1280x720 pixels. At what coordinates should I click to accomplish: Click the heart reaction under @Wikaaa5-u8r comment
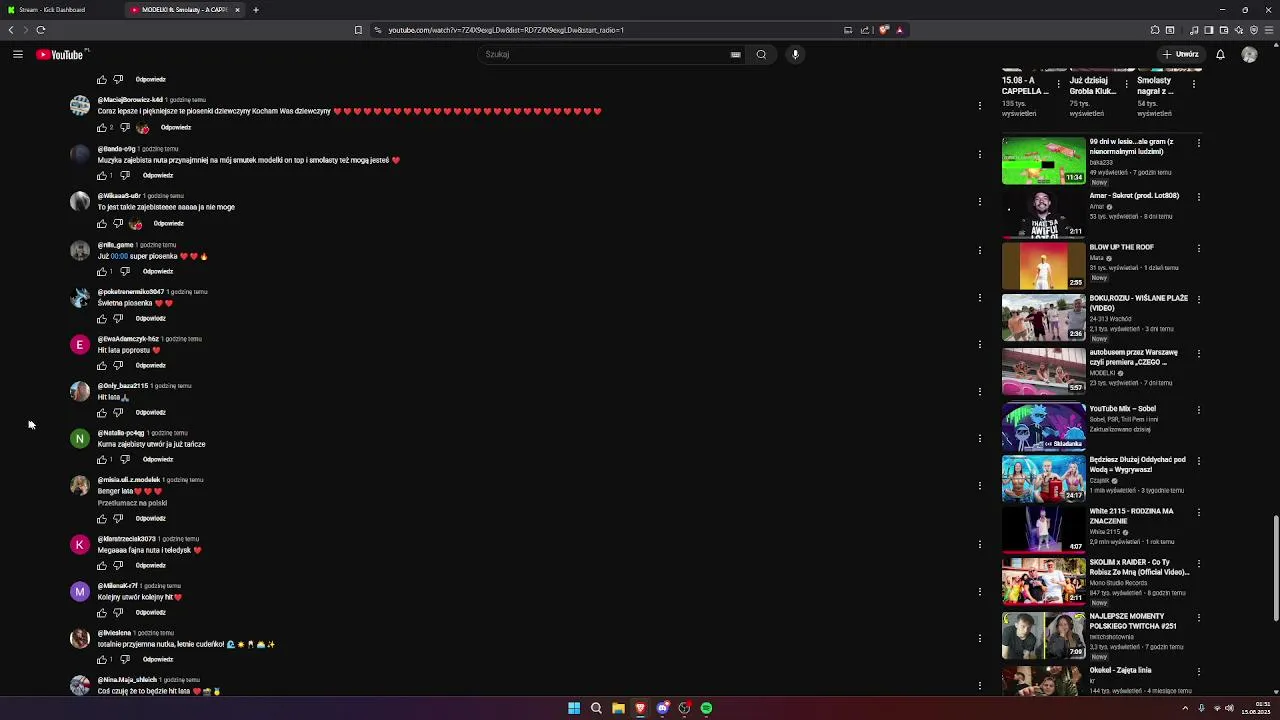pos(136,224)
